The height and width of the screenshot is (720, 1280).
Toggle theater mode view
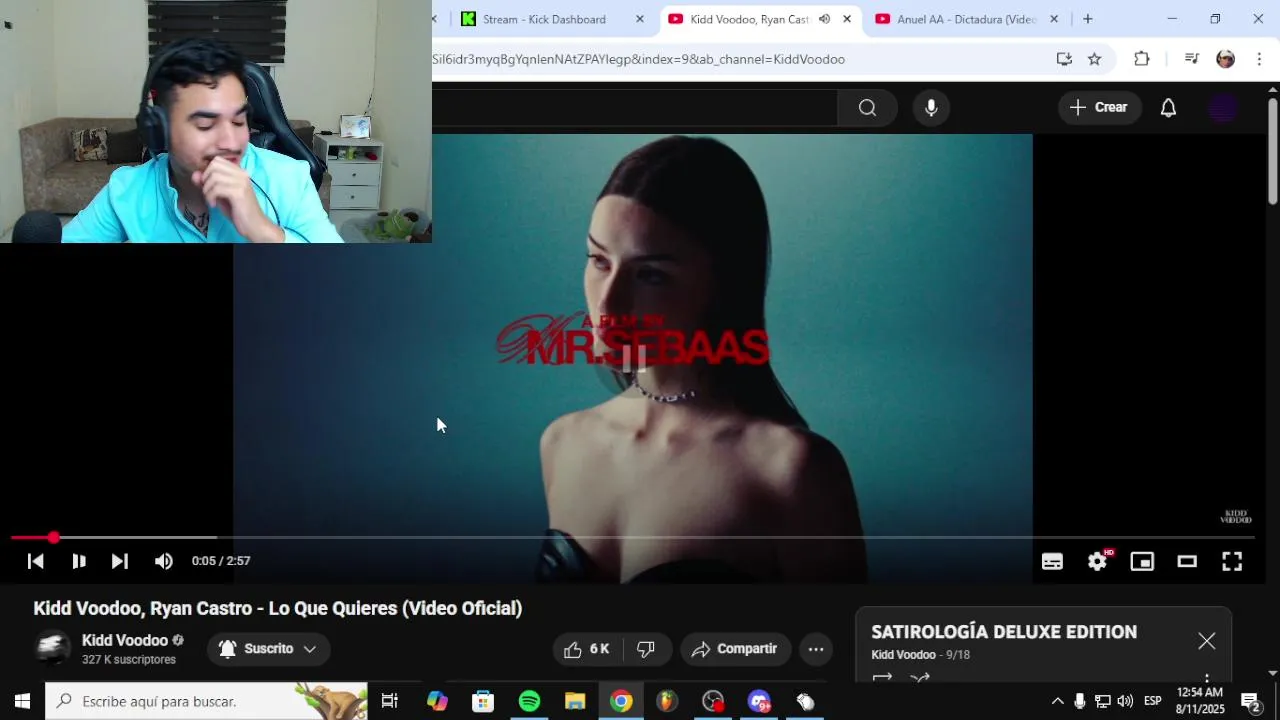(x=1187, y=561)
